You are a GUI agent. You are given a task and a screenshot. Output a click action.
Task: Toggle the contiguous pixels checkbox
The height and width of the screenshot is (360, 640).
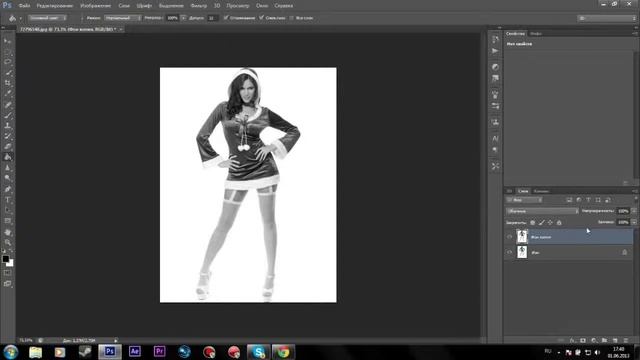click(262, 18)
